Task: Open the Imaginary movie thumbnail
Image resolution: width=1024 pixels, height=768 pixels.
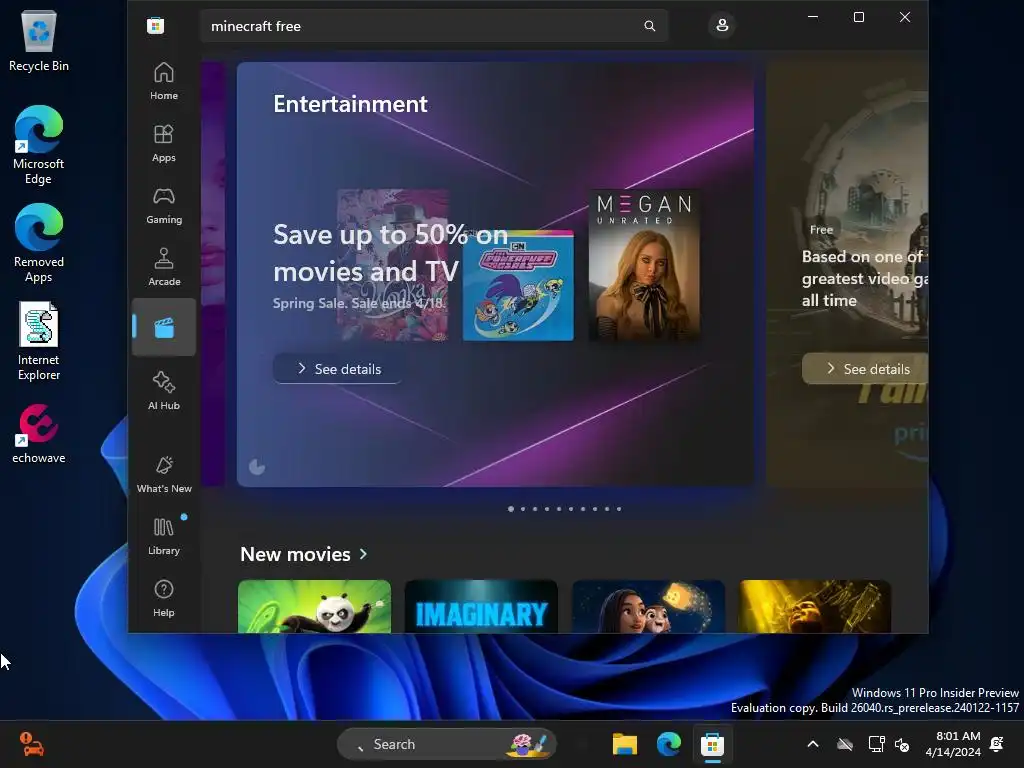Action: coord(481,607)
